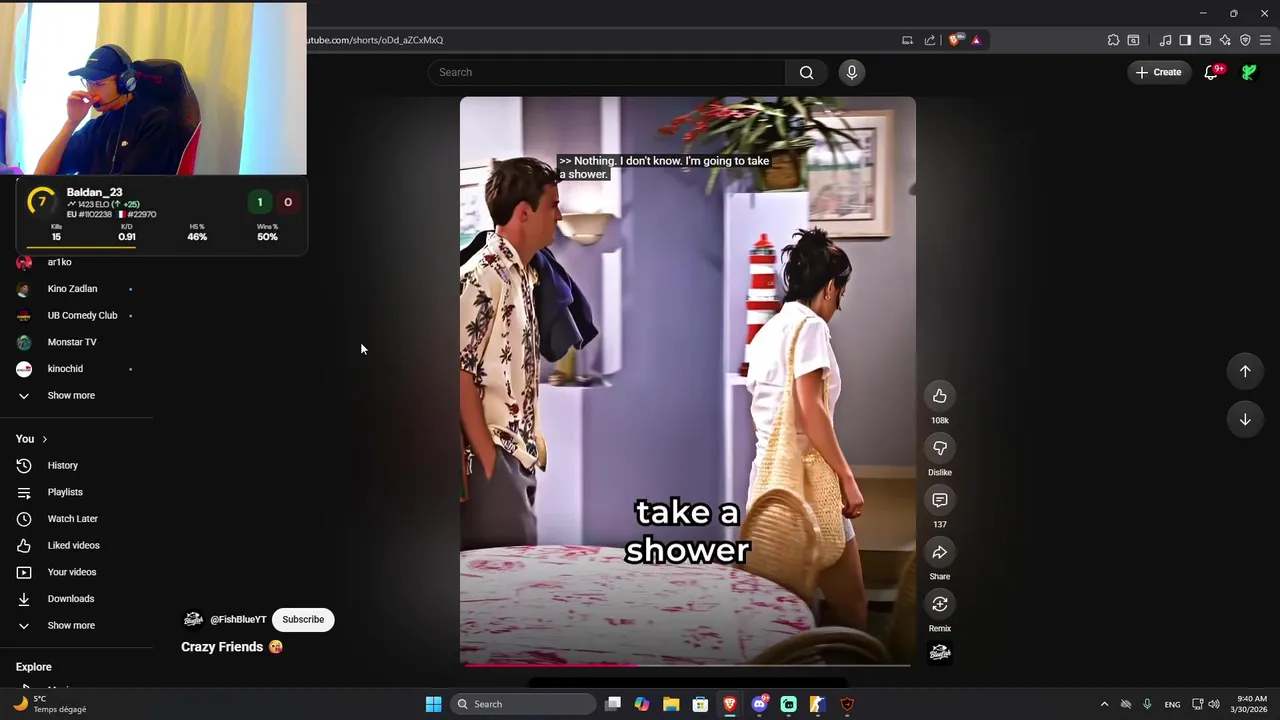1280x720 pixels.
Task: Open the account avatar menu
Action: (x=1249, y=72)
